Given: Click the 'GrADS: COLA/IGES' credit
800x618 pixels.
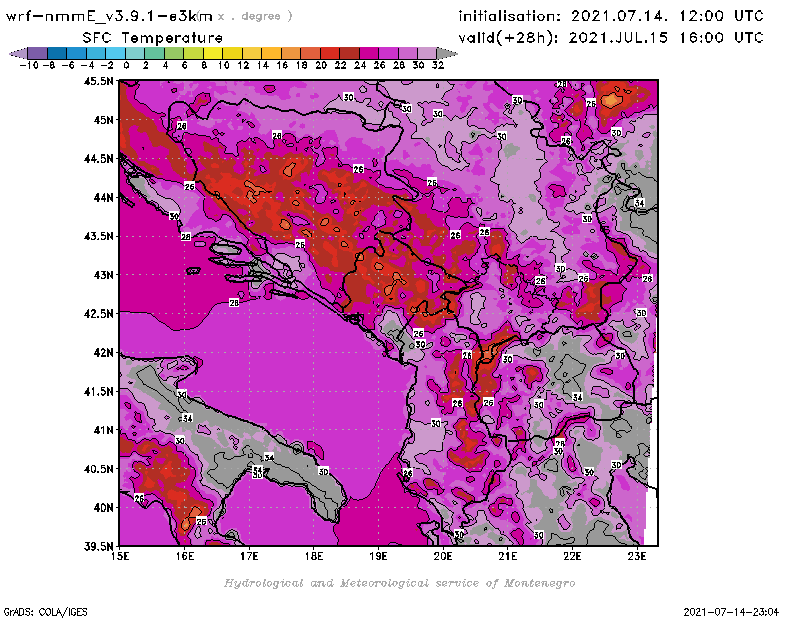Looking at the screenshot, I should click(45, 612).
